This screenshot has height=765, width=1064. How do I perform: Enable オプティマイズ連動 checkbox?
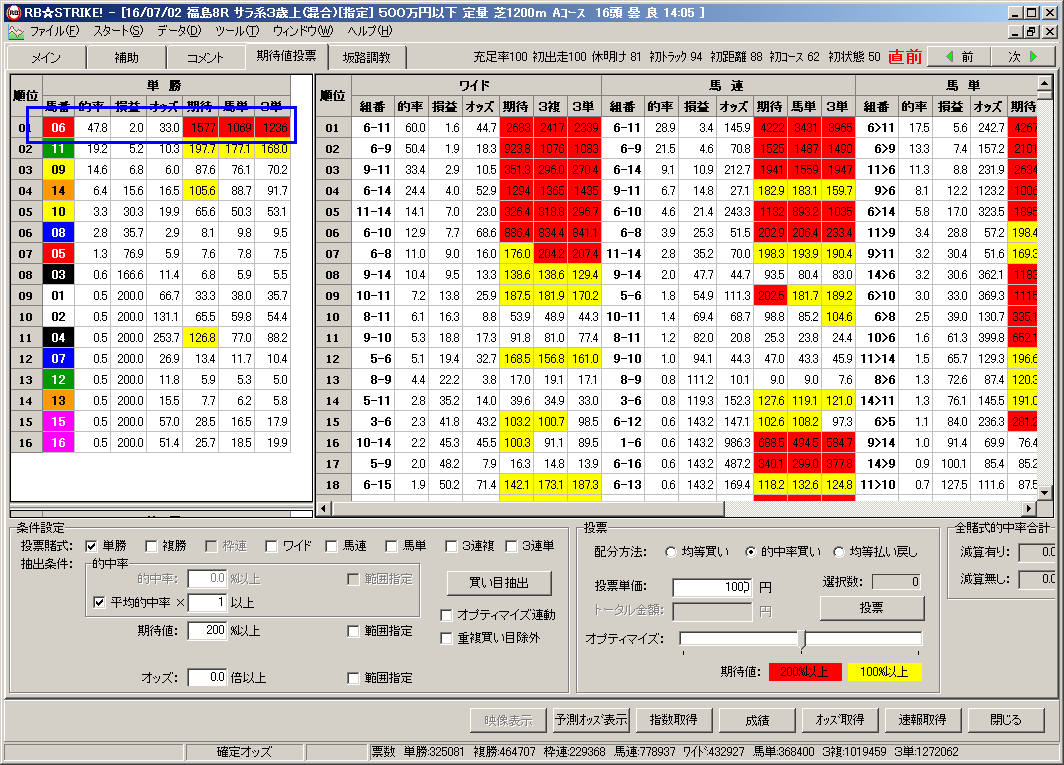click(446, 615)
